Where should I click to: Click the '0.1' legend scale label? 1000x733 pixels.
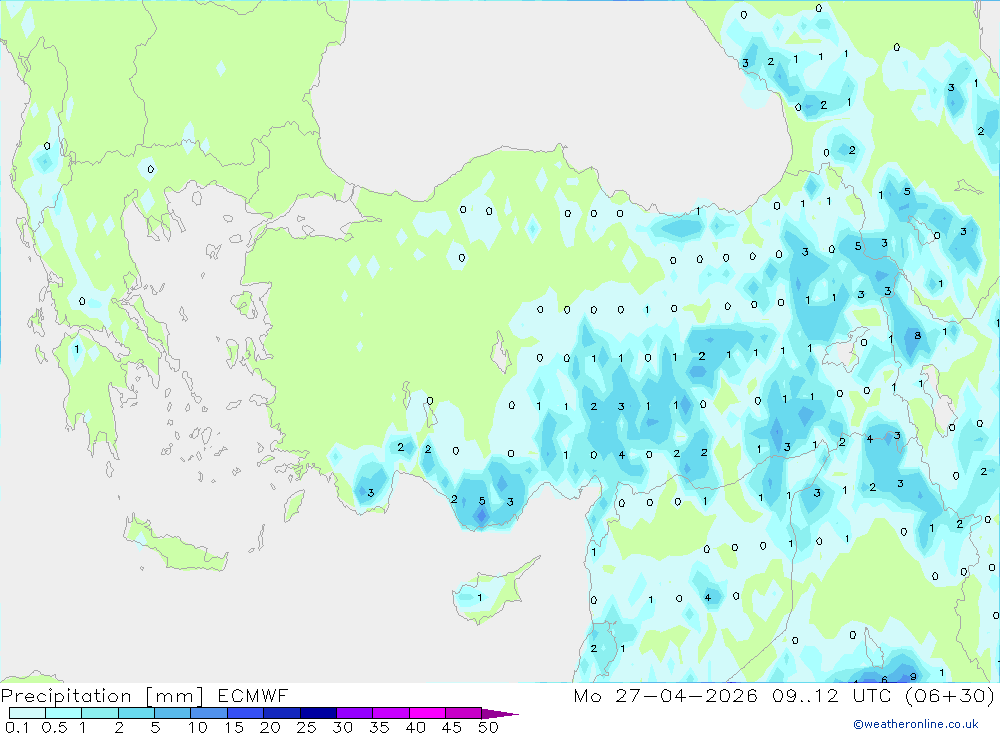[17, 727]
